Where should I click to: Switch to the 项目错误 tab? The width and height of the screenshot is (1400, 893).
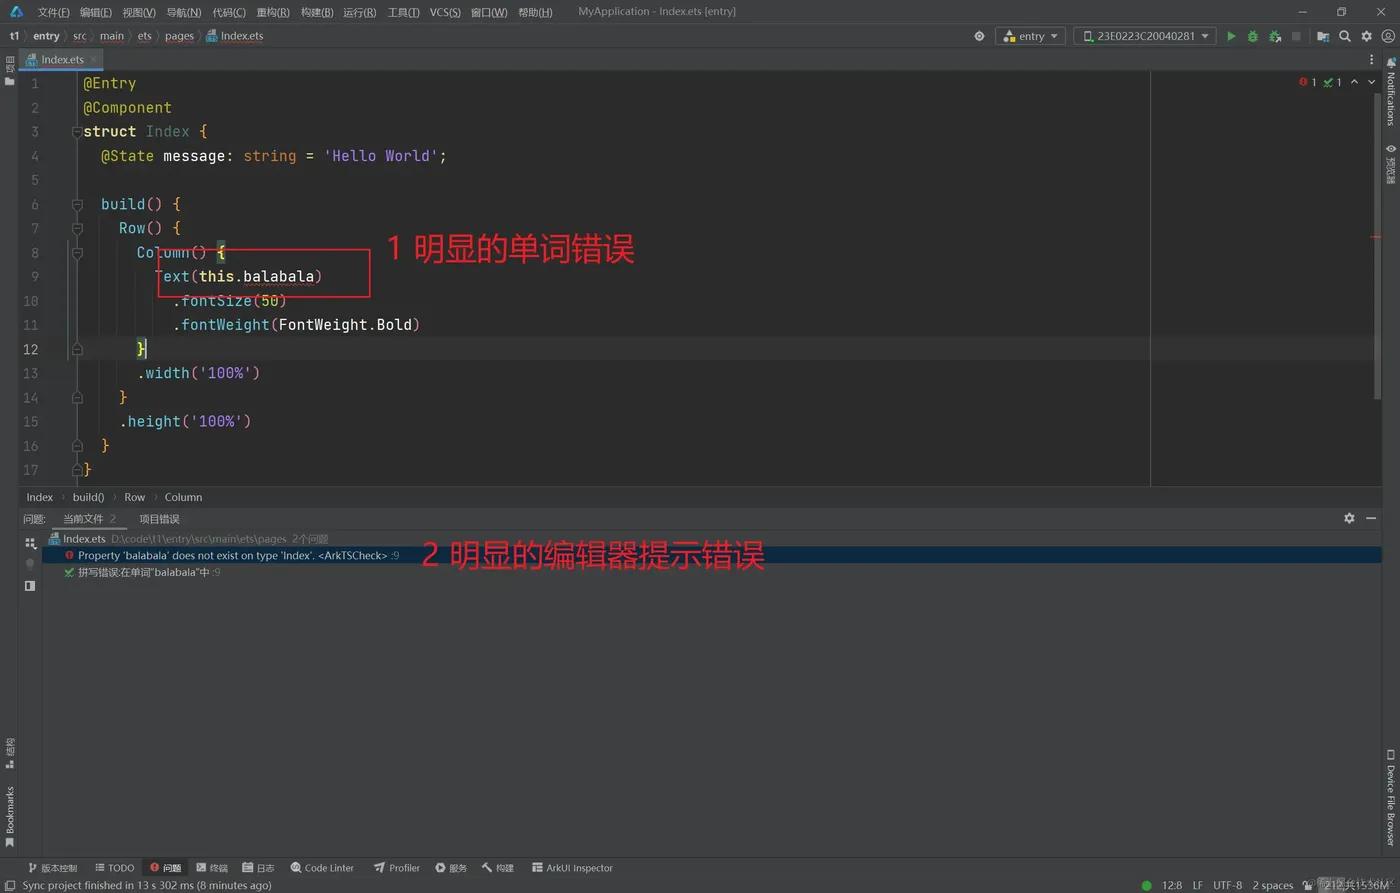coord(159,519)
